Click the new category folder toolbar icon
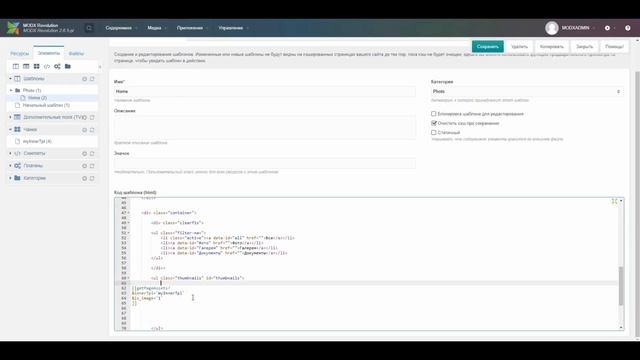This screenshot has width=640, height=360. [68, 66]
